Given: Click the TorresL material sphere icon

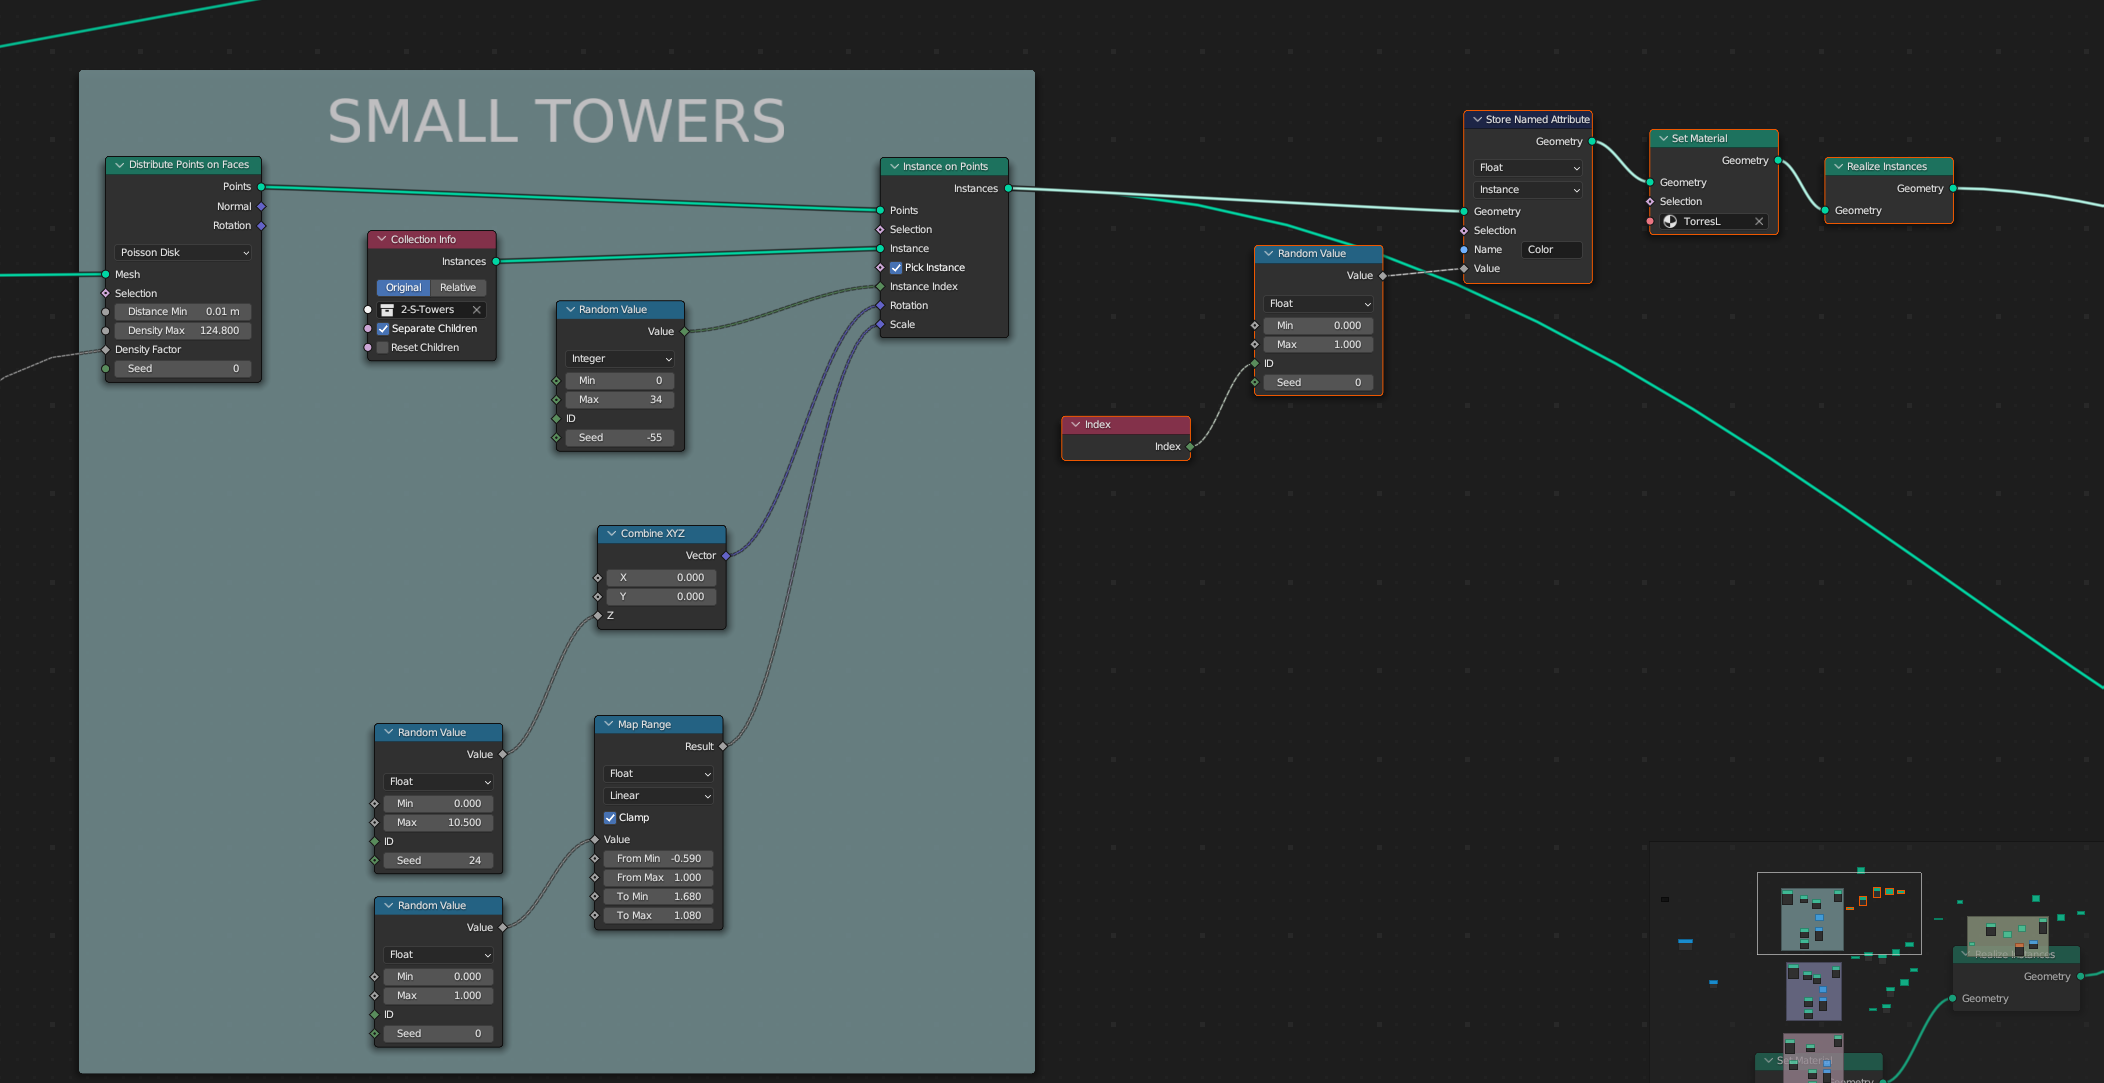Looking at the screenshot, I should point(1670,222).
